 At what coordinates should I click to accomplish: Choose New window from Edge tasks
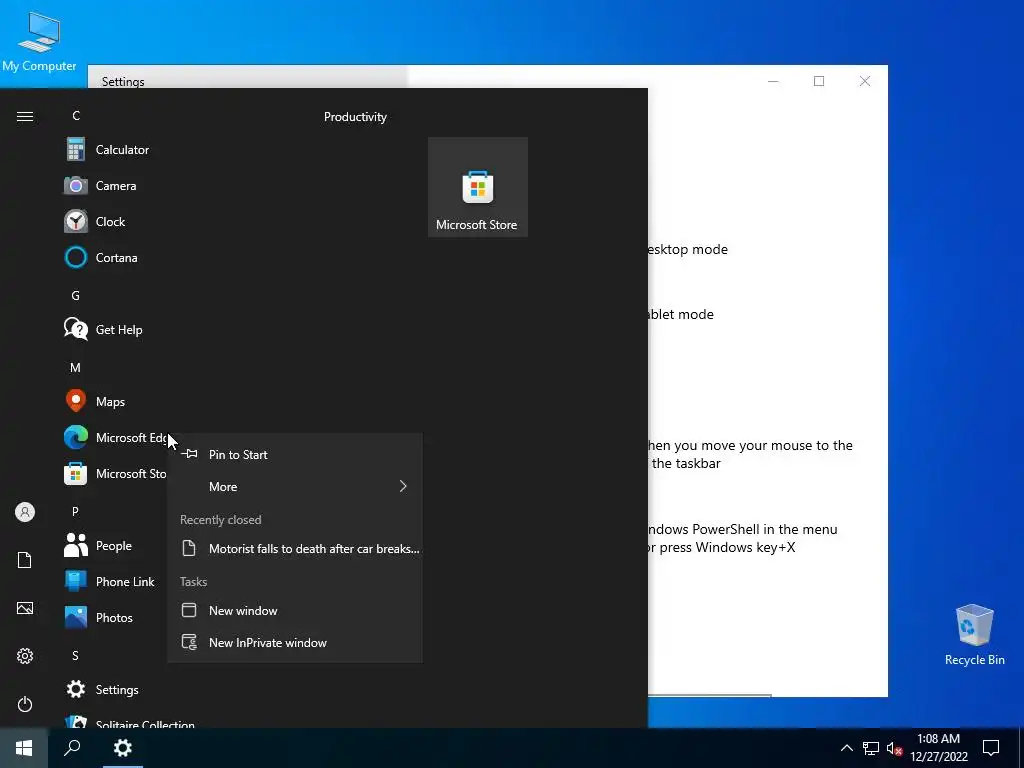(295, 611)
